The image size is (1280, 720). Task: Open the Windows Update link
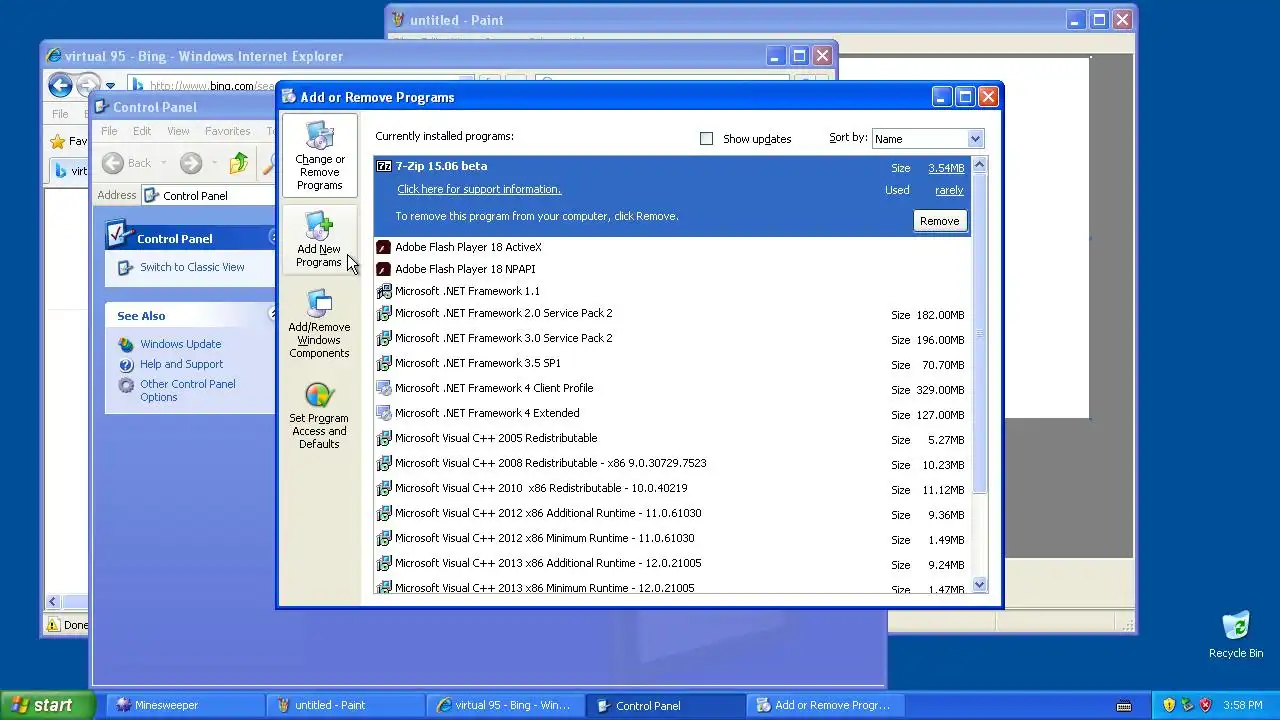coord(180,344)
